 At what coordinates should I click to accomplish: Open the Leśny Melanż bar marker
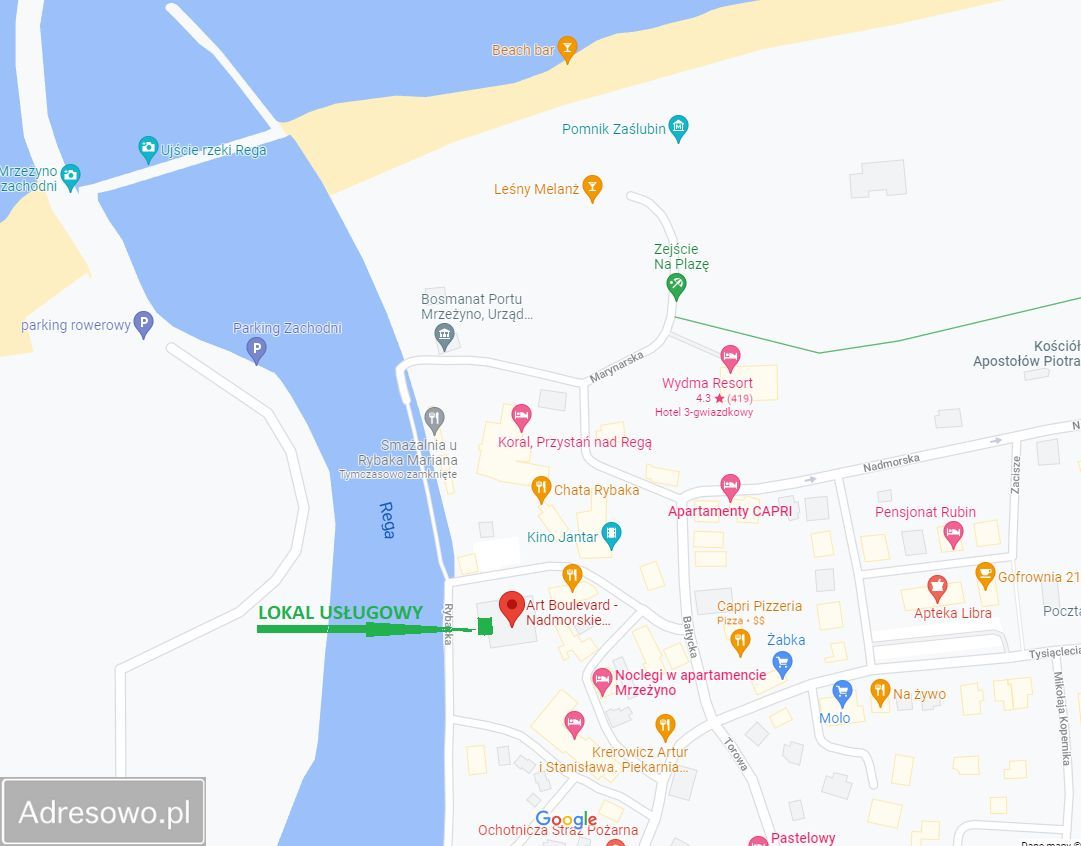592,188
